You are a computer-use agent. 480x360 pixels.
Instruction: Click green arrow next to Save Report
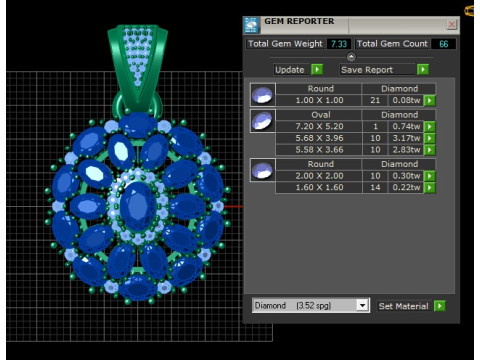[x=423, y=69]
